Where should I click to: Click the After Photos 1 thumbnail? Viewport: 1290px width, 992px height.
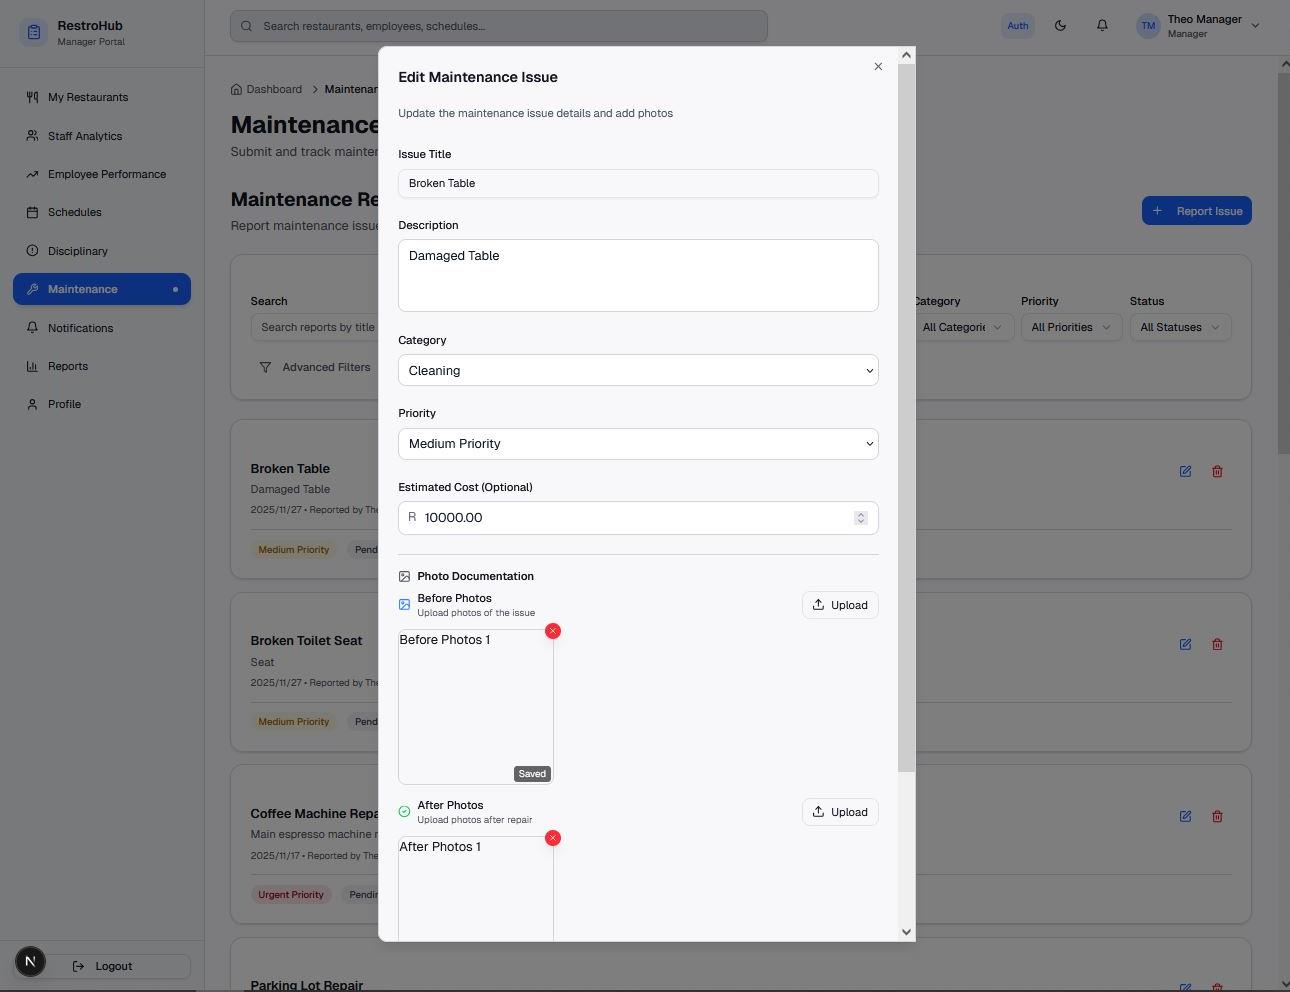point(476,889)
